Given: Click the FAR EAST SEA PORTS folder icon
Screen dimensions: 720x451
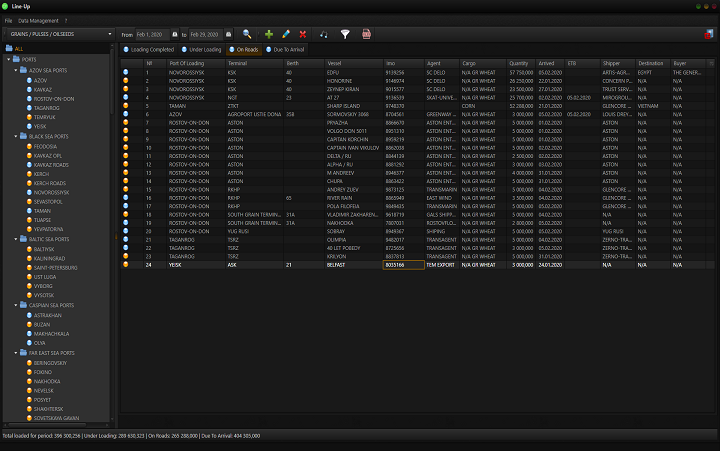Looking at the screenshot, I should [x=23, y=353].
